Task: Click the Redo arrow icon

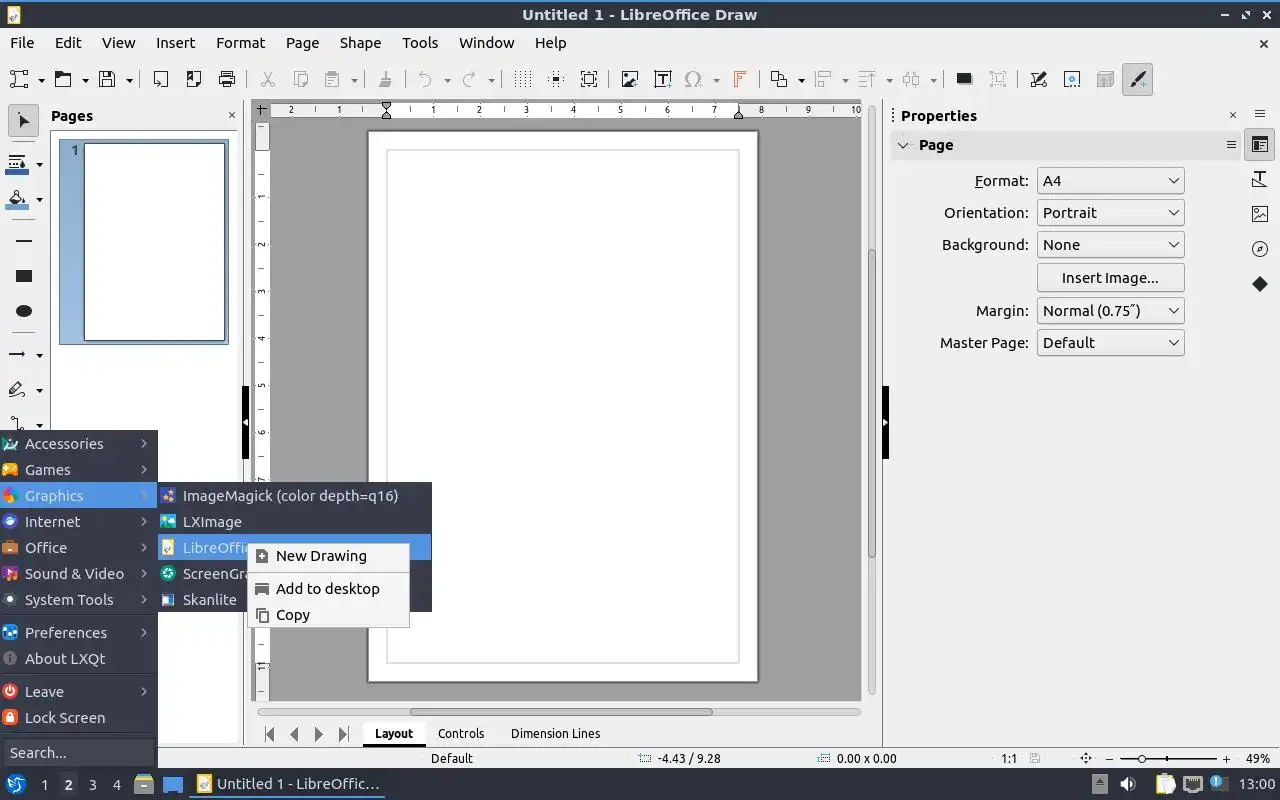Action: 469,79
